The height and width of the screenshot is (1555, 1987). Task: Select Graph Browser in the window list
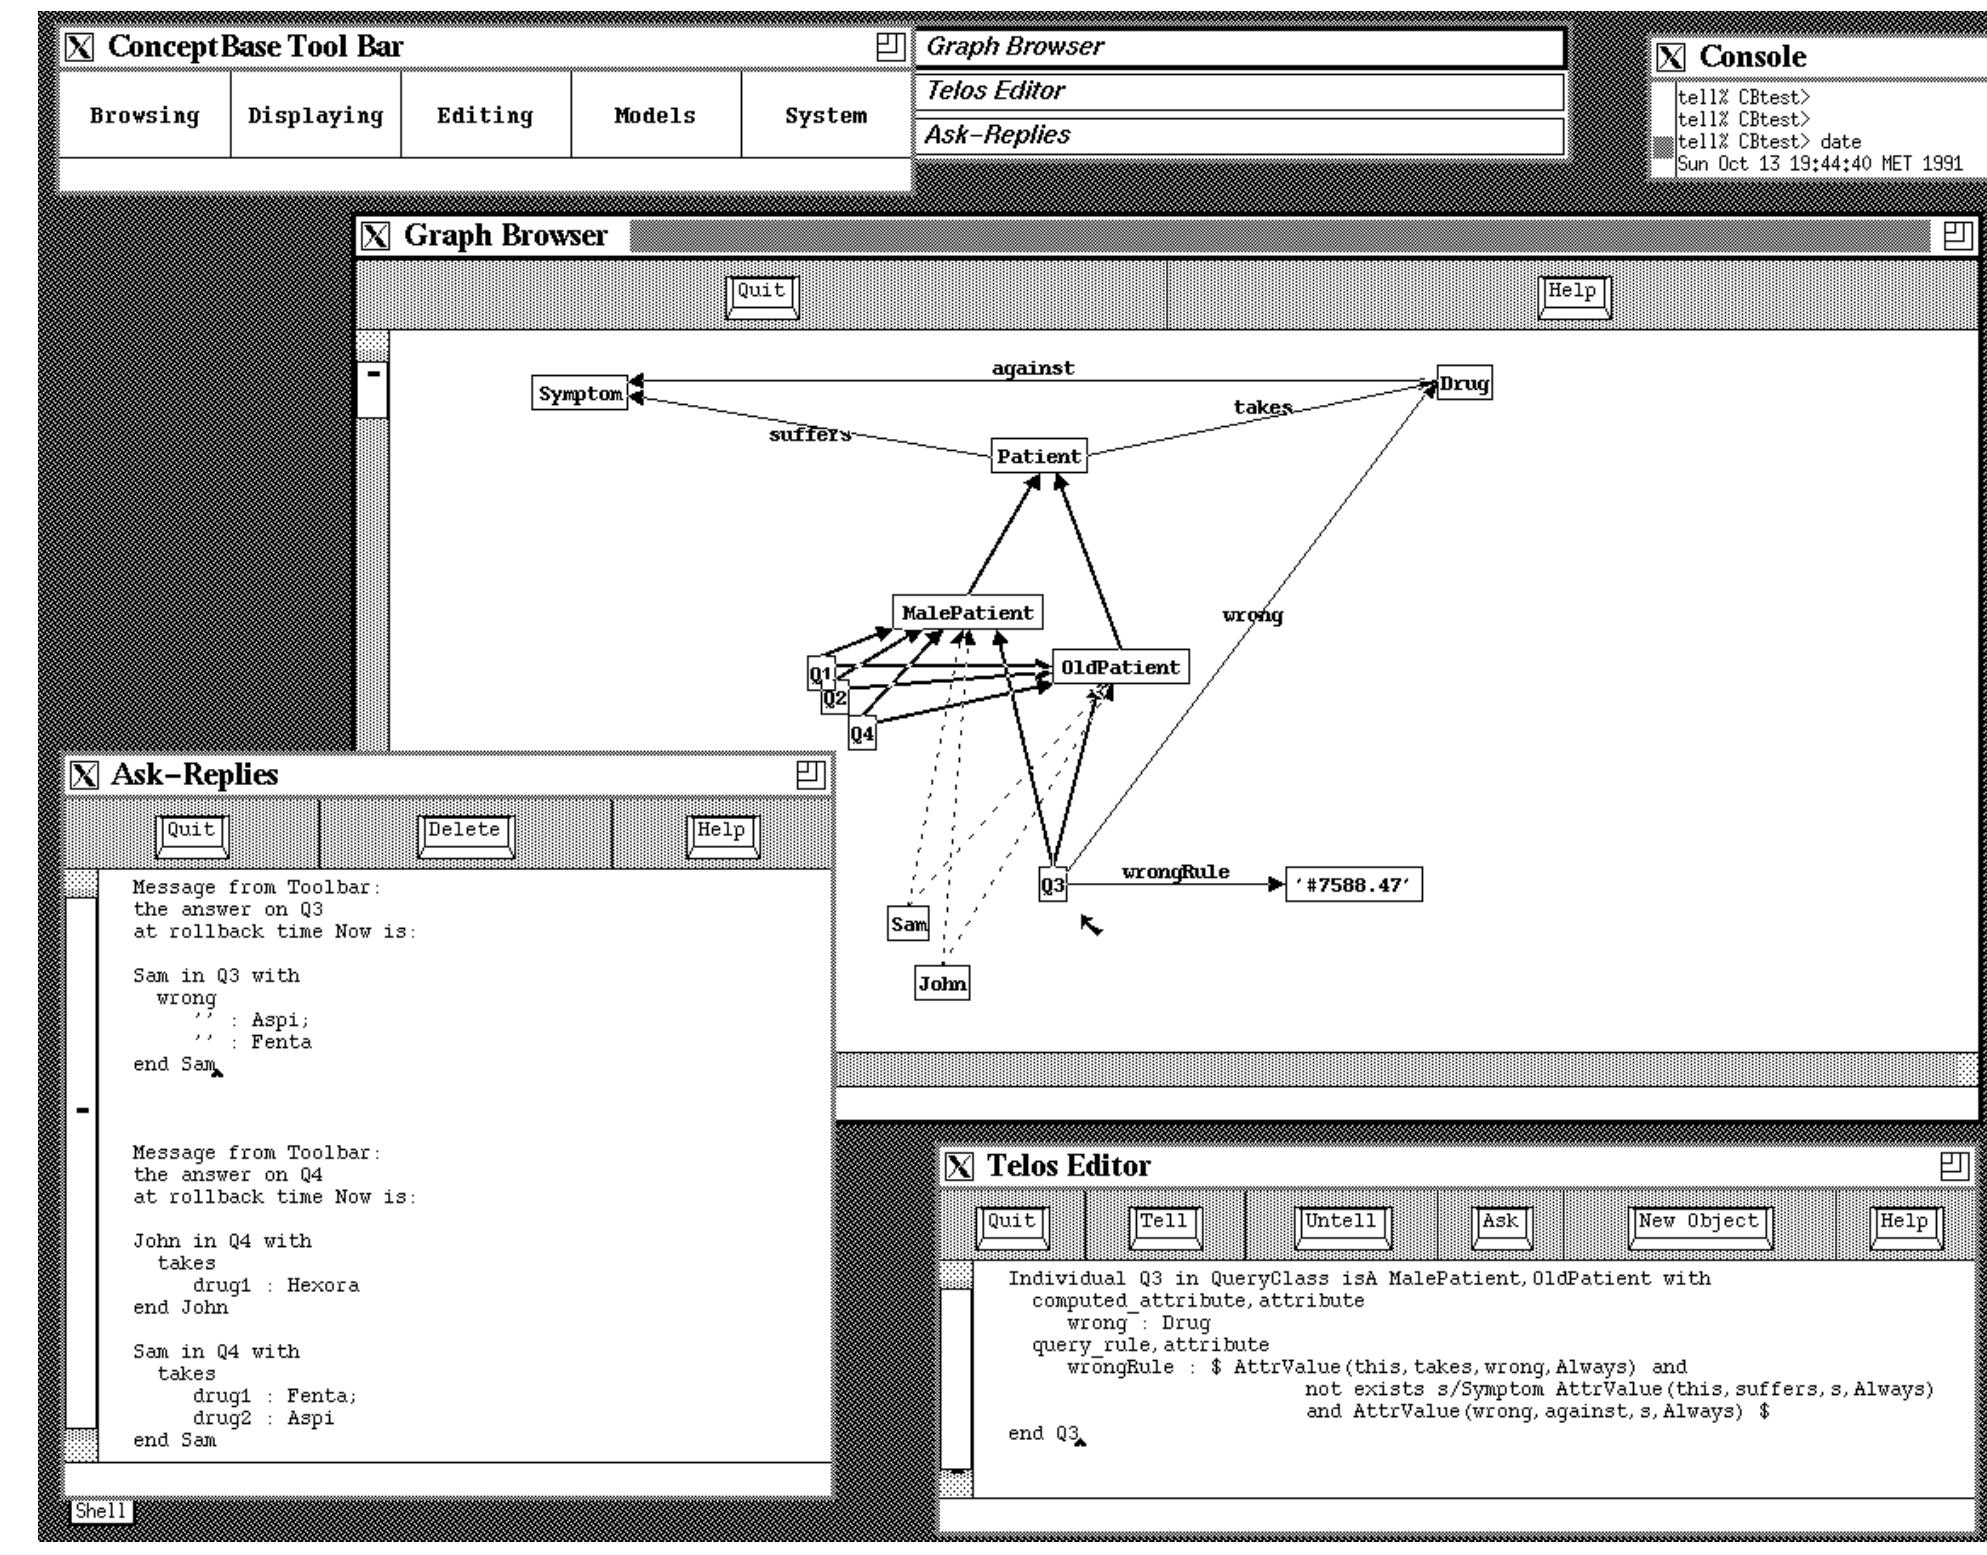tap(1240, 47)
